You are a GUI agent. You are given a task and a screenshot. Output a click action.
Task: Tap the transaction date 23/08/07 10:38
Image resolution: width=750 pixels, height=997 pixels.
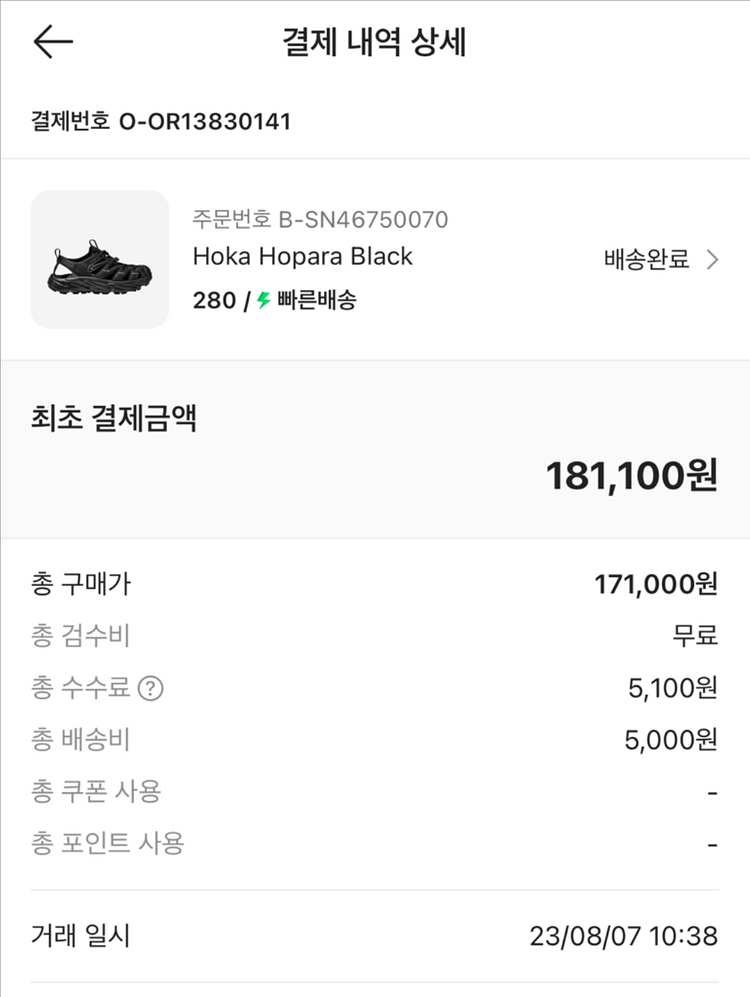(x=623, y=937)
